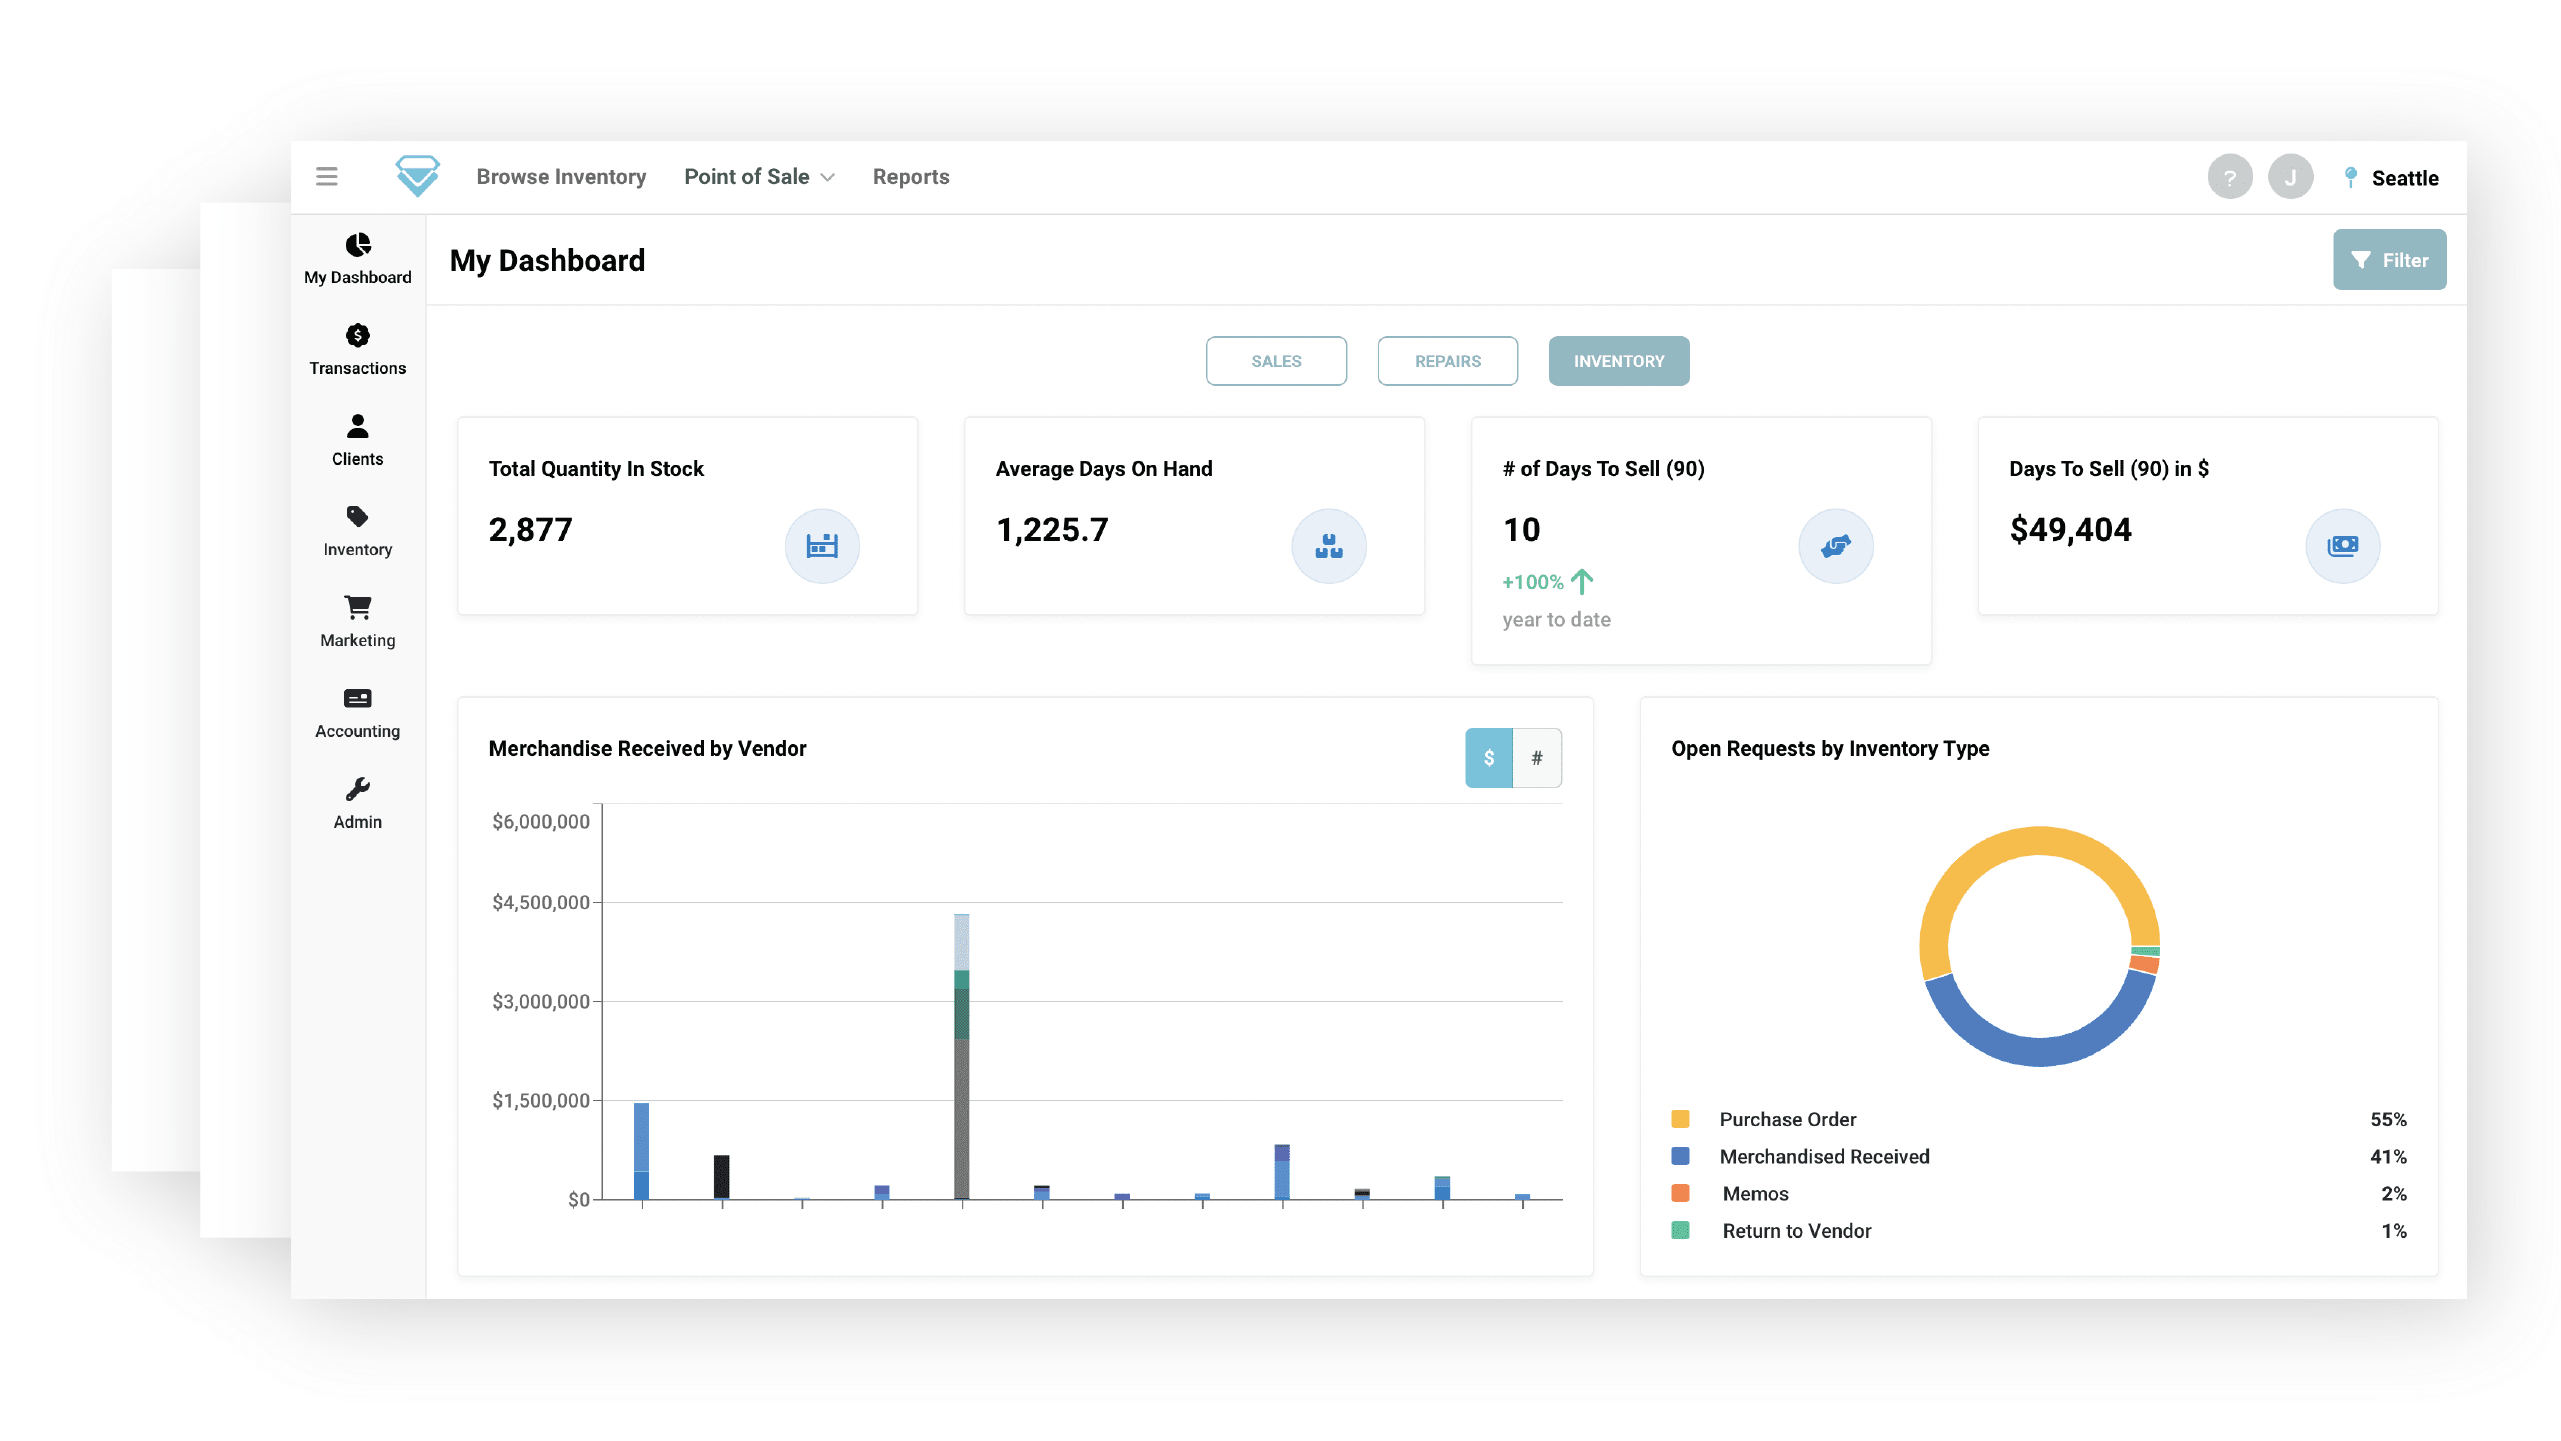Select the Transactions dollar icon in sidebar
The image size is (2561, 1441).
pos(357,336)
